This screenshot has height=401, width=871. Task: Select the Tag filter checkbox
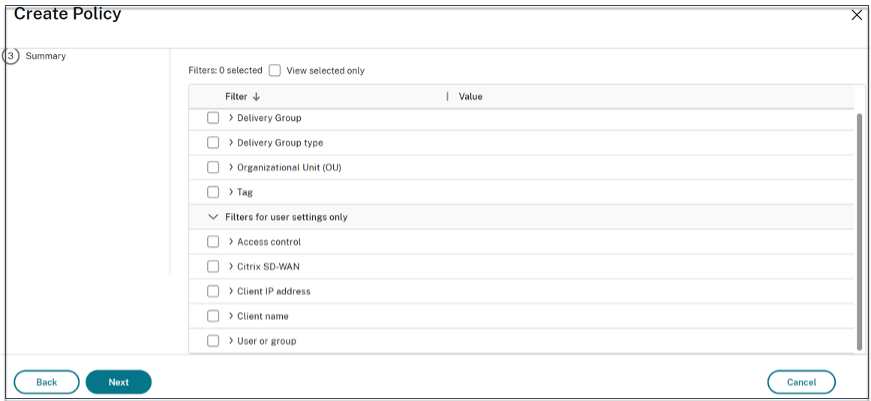(x=213, y=192)
